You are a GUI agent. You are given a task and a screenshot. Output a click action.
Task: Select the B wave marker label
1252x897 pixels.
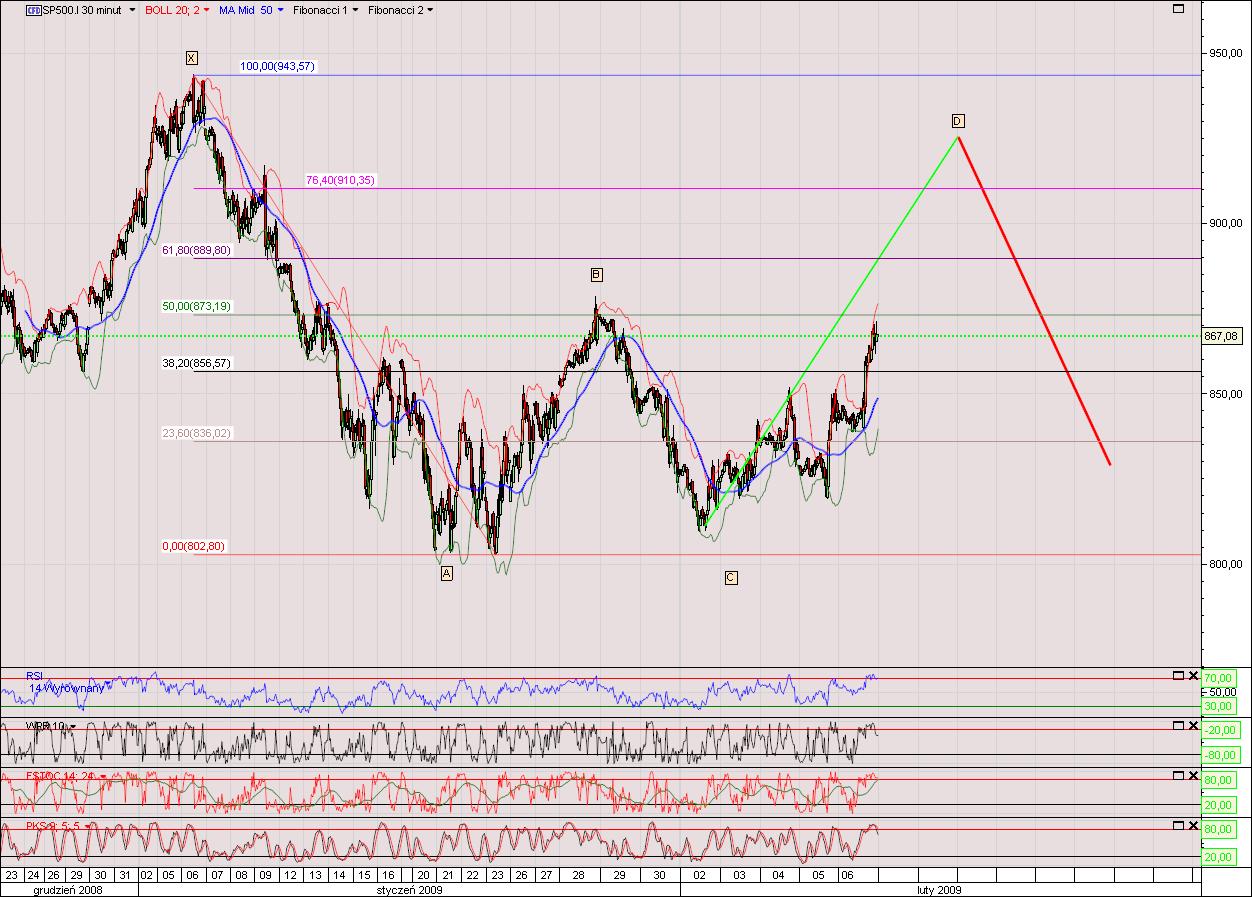(x=597, y=274)
